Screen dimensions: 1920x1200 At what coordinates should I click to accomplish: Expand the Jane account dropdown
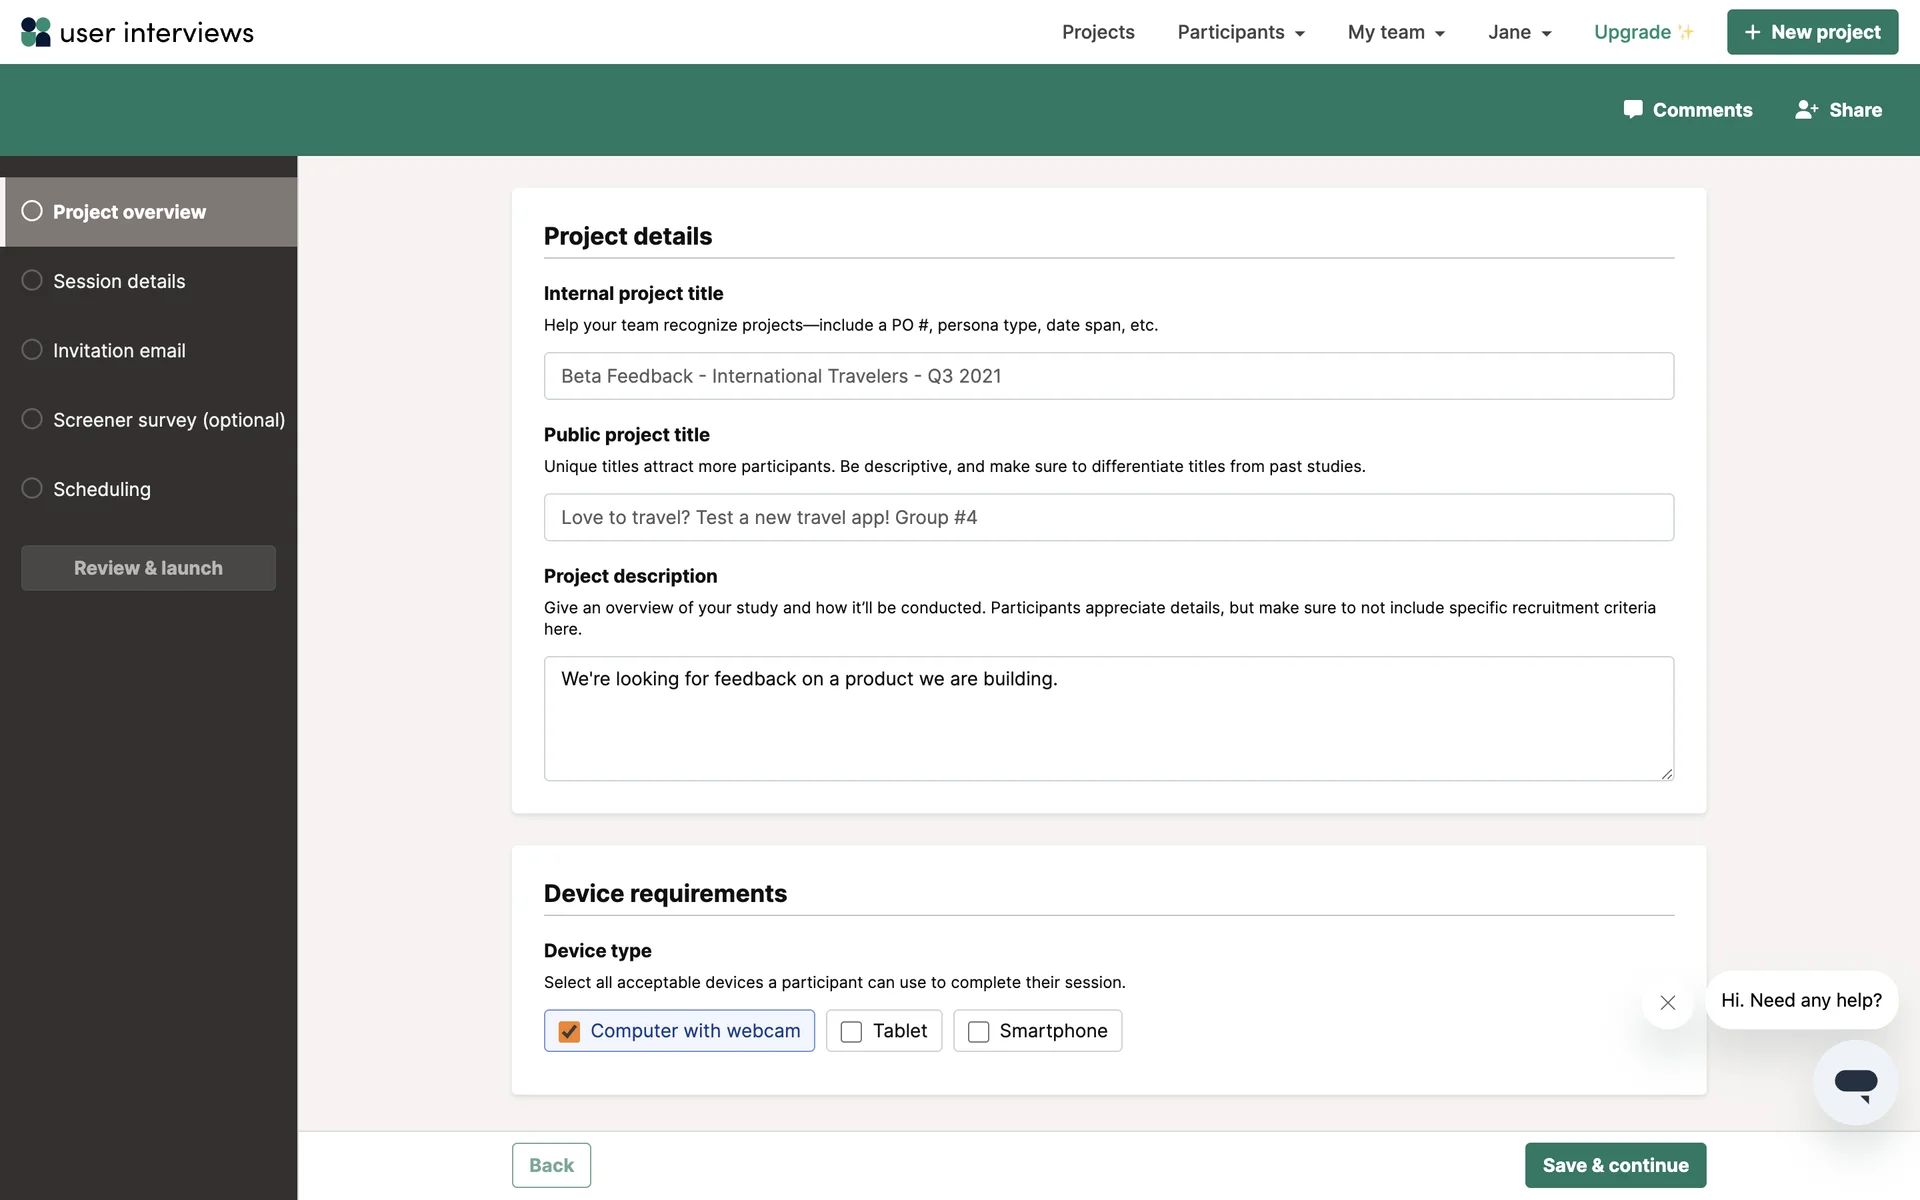coord(1519,32)
